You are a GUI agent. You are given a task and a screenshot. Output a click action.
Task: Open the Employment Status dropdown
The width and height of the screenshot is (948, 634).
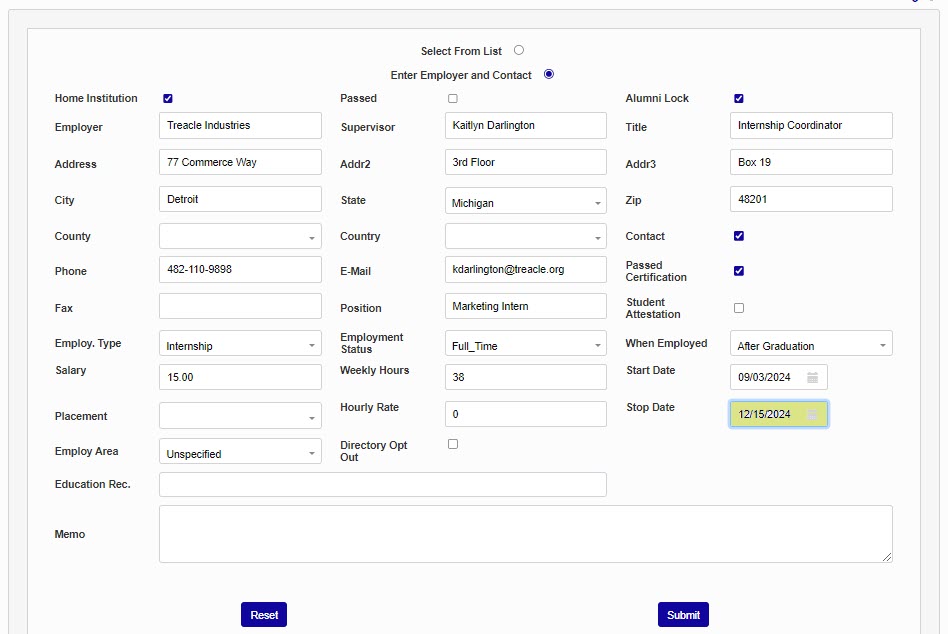point(525,345)
